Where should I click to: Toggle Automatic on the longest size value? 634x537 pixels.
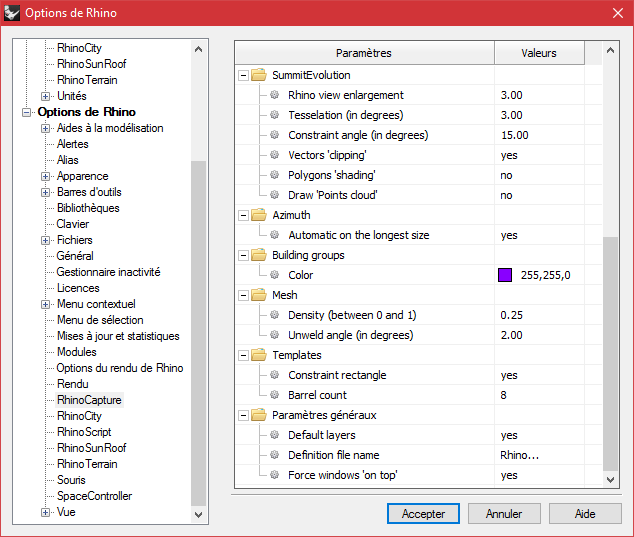tap(509, 235)
